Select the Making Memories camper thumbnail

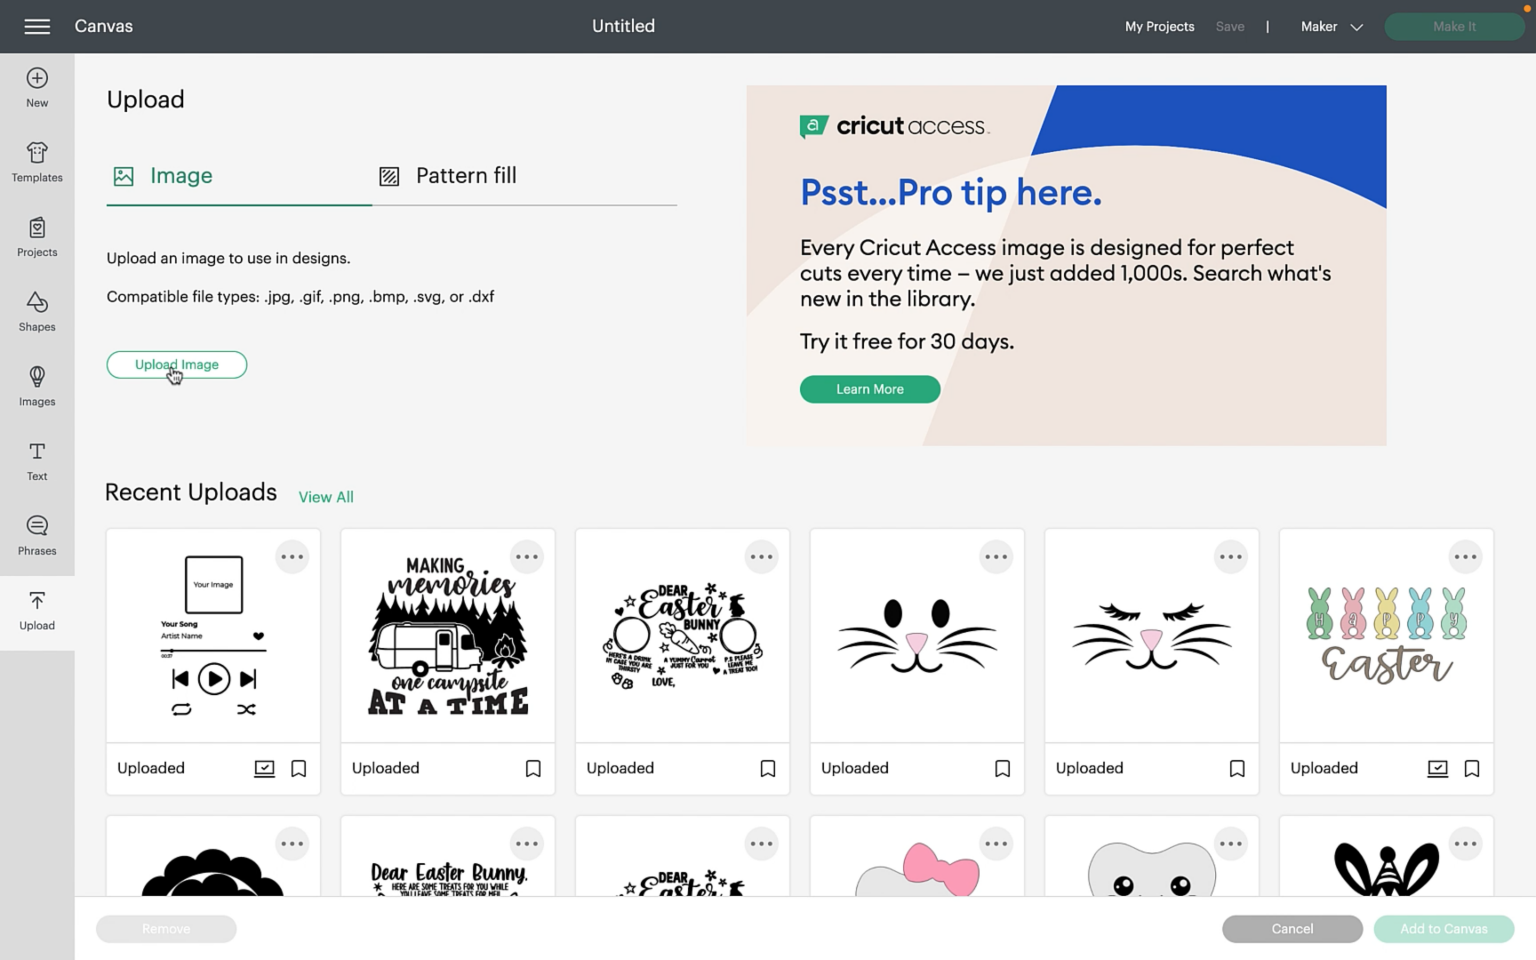tap(448, 636)
